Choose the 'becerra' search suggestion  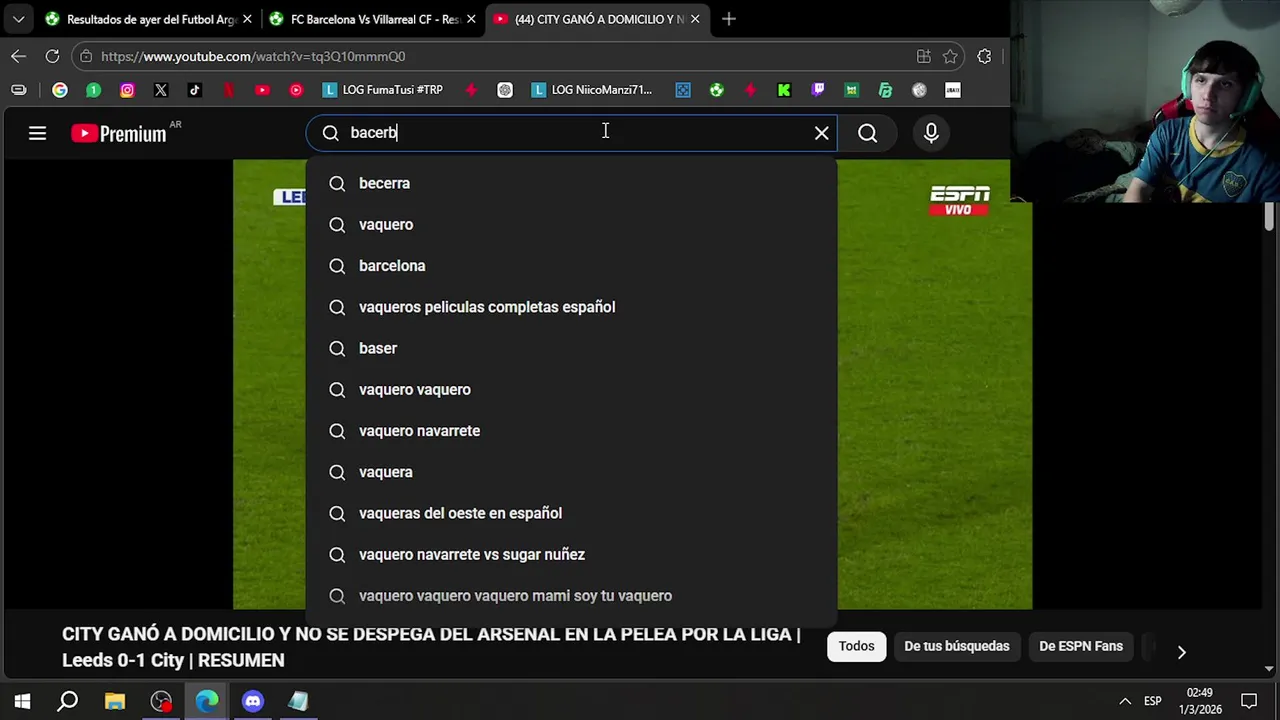[571, 183]
